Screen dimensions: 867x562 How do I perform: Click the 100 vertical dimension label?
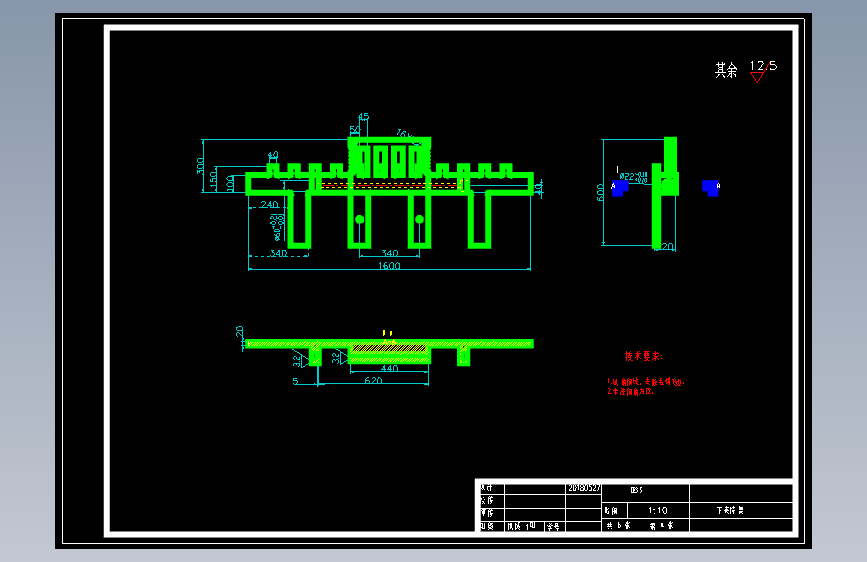(x=230, y=182)
